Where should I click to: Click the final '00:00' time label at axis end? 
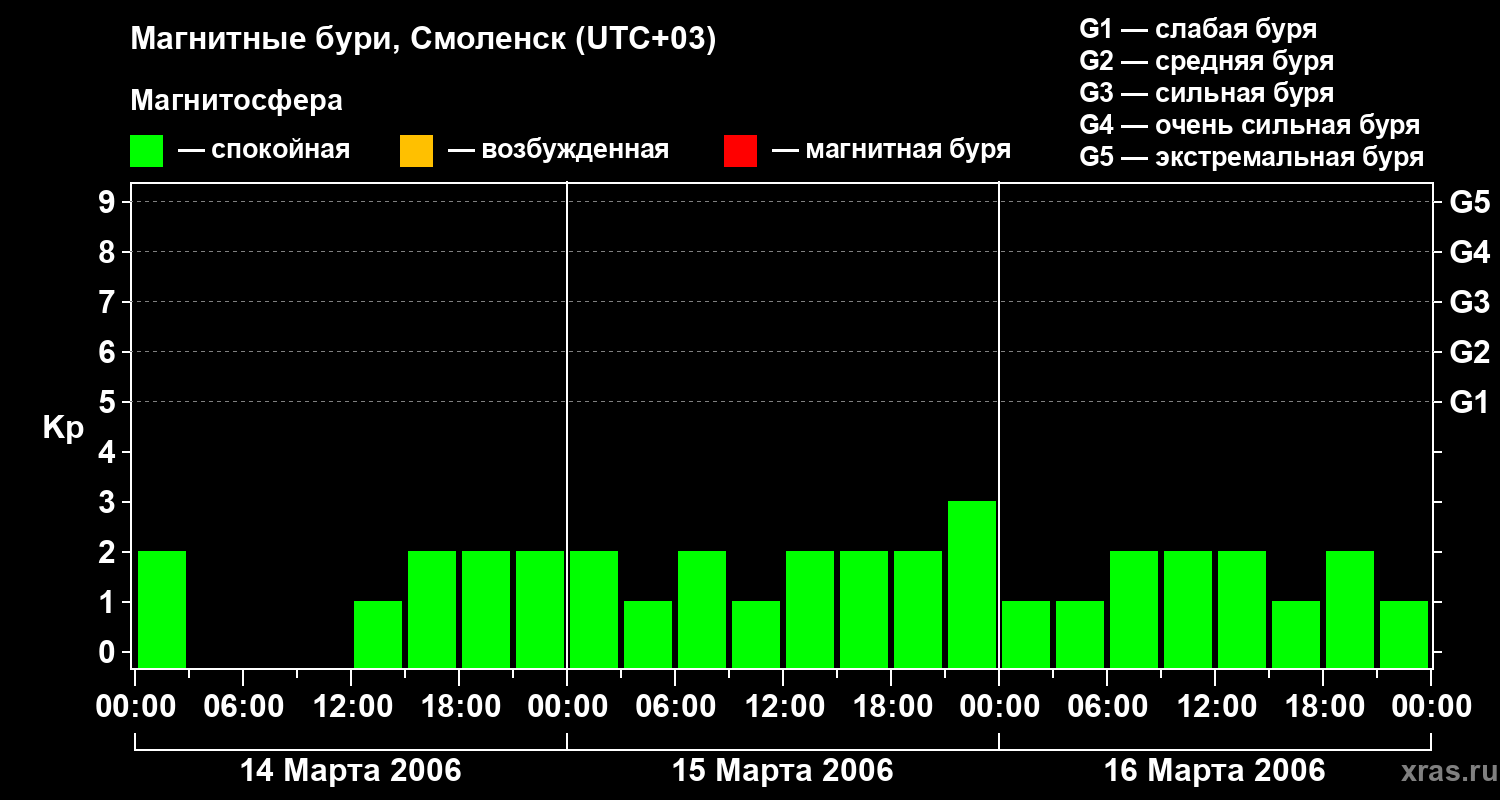coord(1431,707)
